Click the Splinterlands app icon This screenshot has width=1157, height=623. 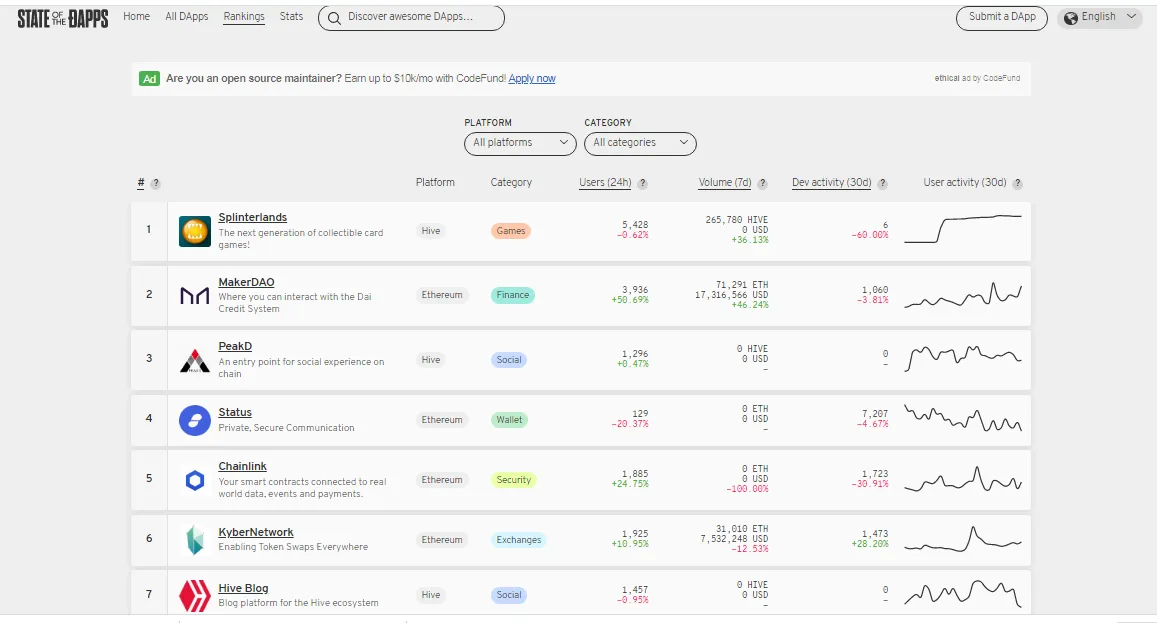(195, 231)
